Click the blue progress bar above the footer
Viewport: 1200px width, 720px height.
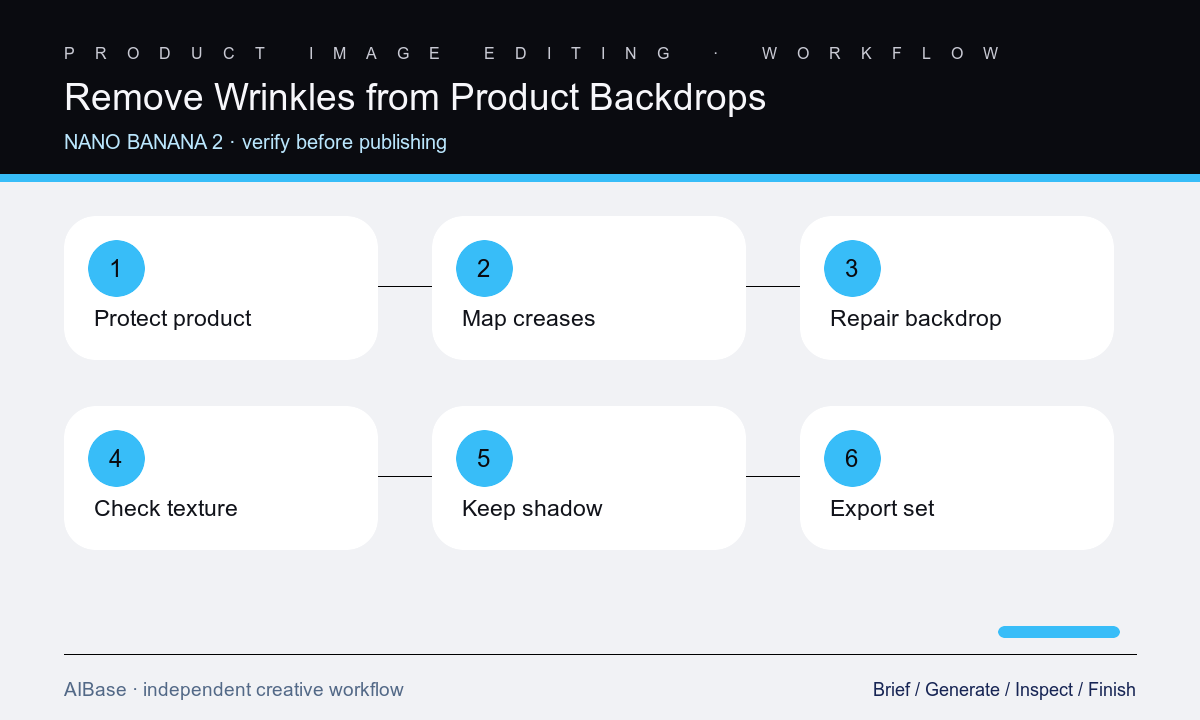click(x=1059, y=632)
